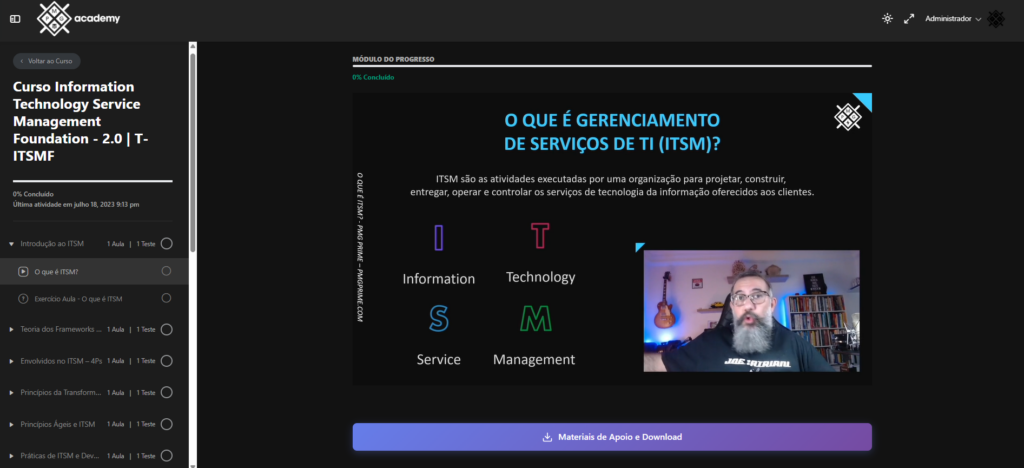Viewport: 1024px width, 468px height.
Task: Open the 'O que é ITSM?' lesson
Action: [x=57, y=271]
